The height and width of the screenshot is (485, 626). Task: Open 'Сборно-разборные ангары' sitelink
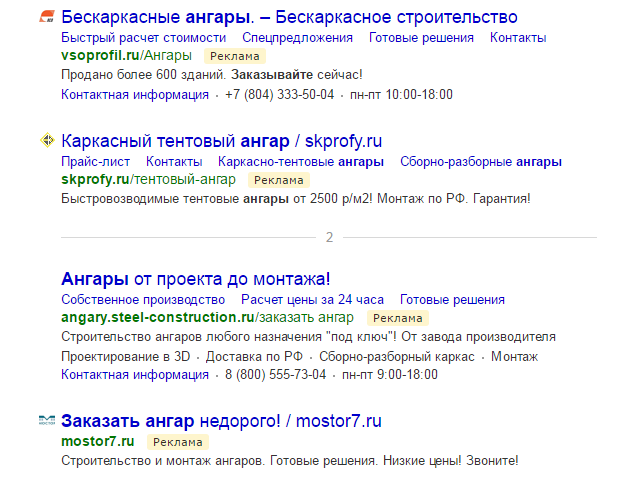click(481, 162)
